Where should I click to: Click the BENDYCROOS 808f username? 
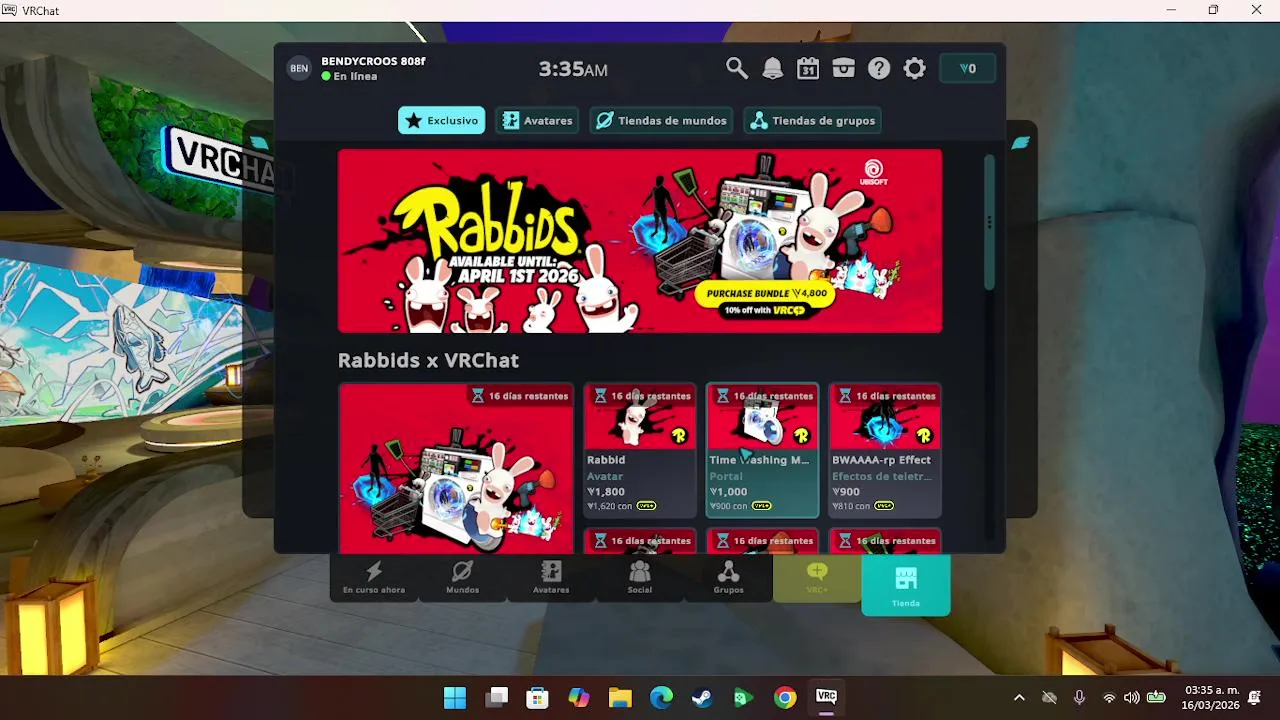pos(373,61)
